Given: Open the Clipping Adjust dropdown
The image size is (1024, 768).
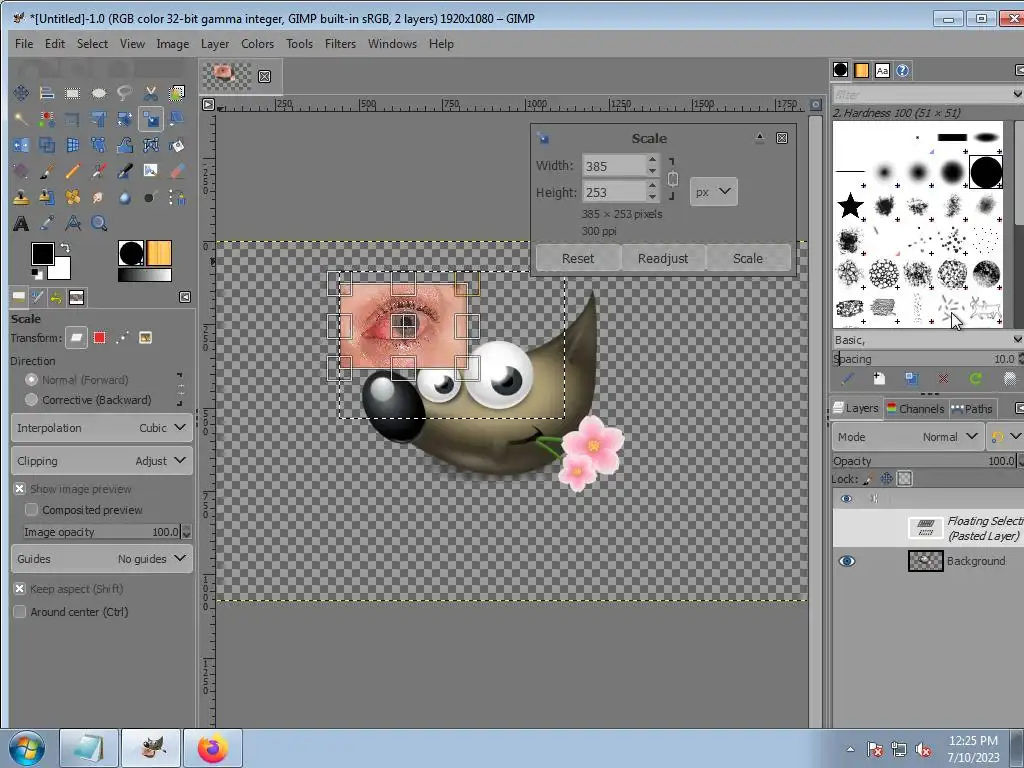Looking at the screenshot, I should click(x=102, y=460).
